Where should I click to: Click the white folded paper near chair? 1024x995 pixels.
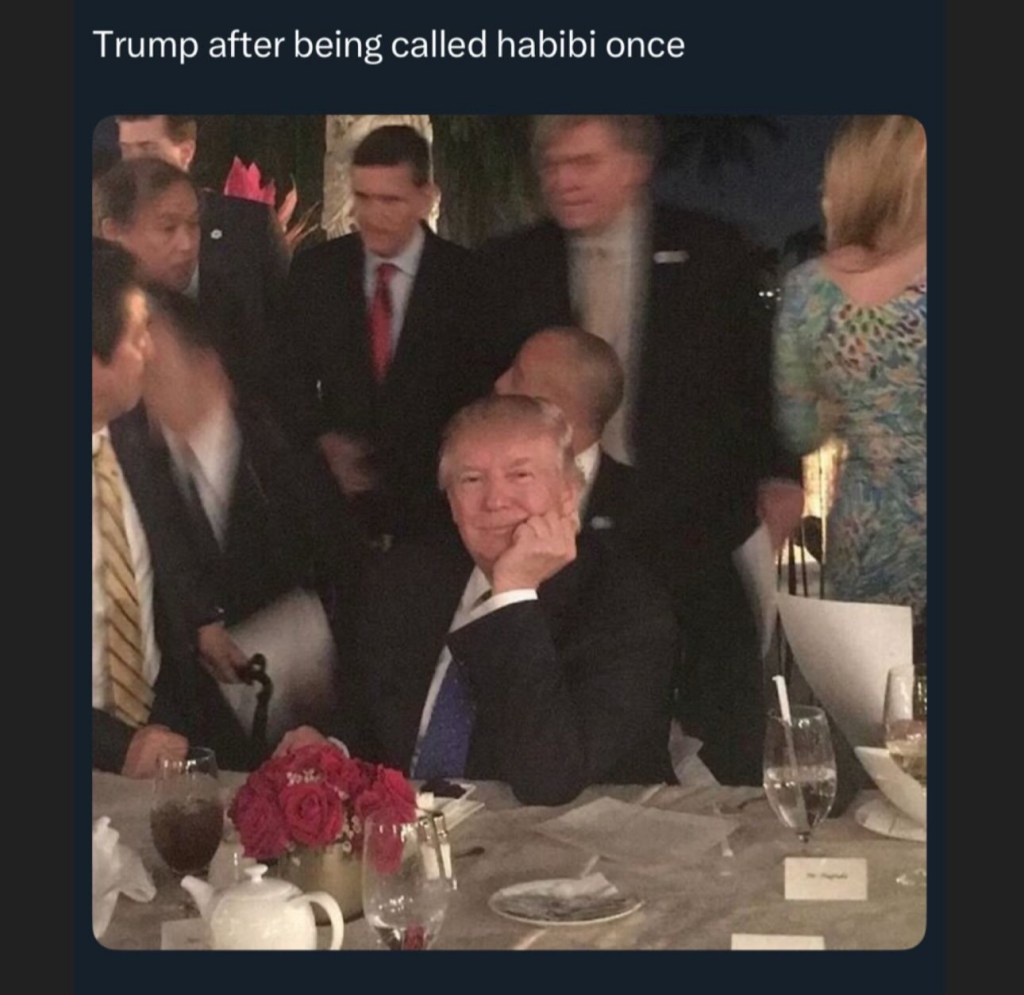pyautogui.click(x=844, y=659)
